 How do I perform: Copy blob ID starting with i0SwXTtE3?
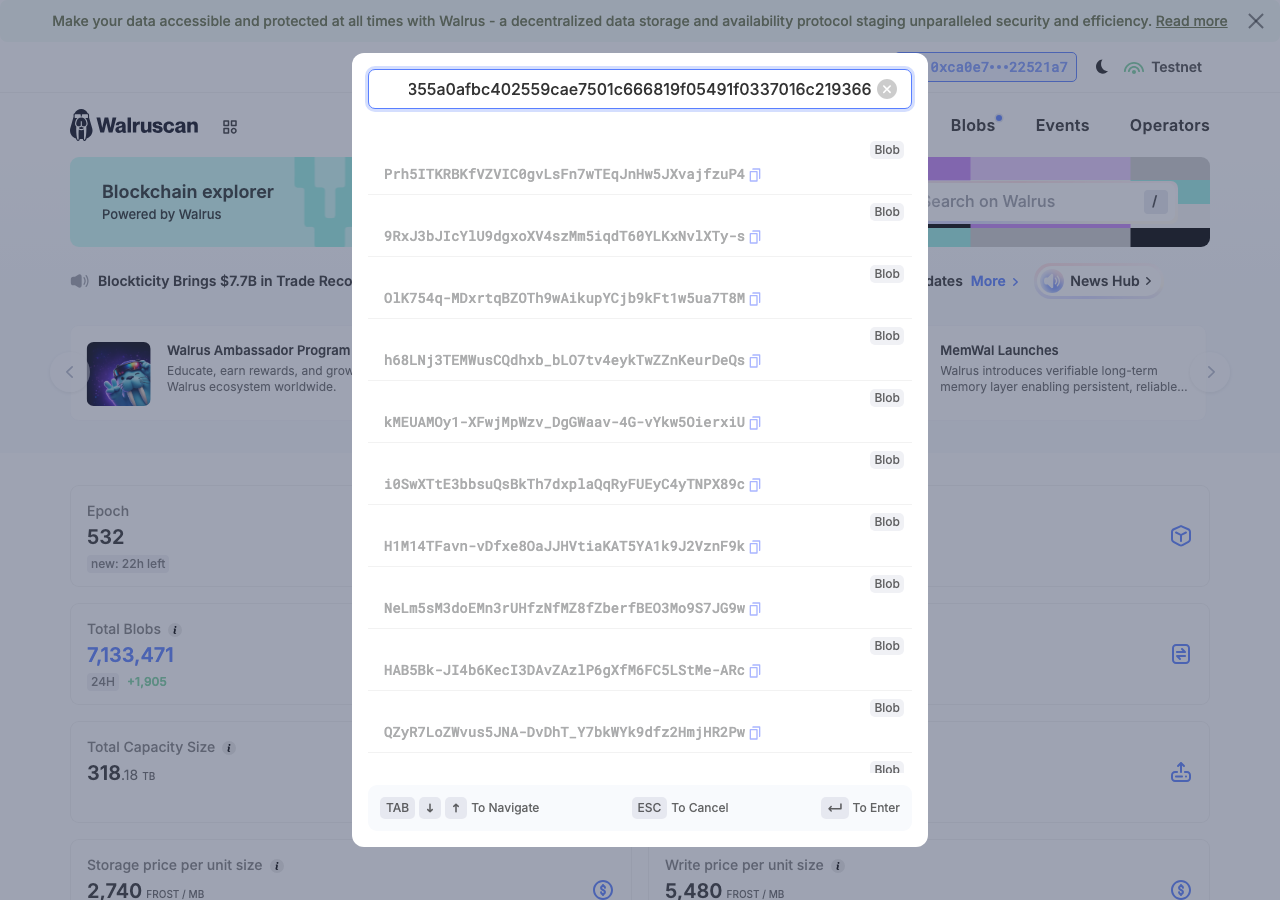pyautogui.click(x=755, y=485)
